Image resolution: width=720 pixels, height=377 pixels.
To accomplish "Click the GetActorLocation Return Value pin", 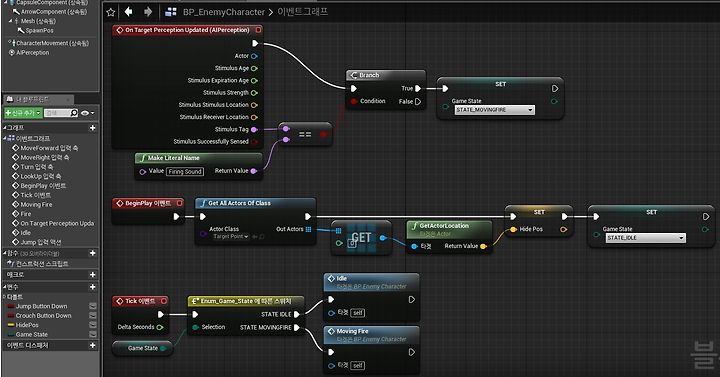I will tap(483, 246).
